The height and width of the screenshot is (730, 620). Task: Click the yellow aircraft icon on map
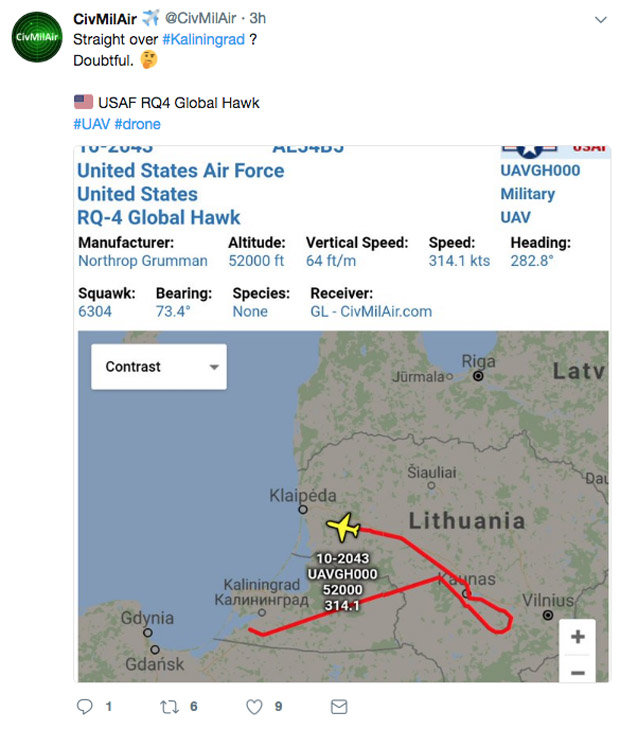coord(343,526)
